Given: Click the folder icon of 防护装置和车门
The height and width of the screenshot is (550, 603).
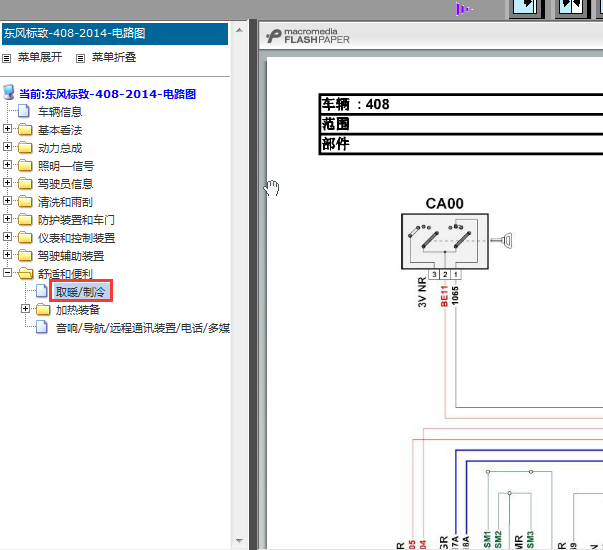Looking at the screenshot, I should [25, 219].
